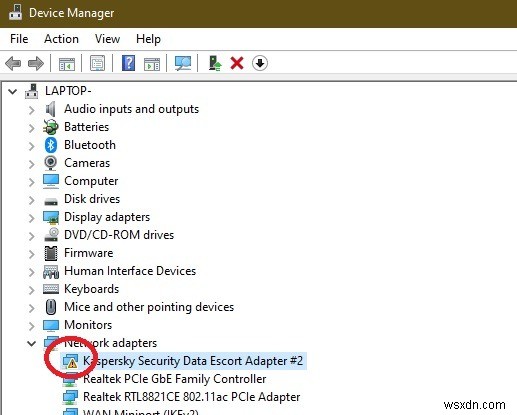Image resolution: width=517 pixels, height=415 pixels.
Task: Click the red X Uninstall device icon
Action: 237,63
